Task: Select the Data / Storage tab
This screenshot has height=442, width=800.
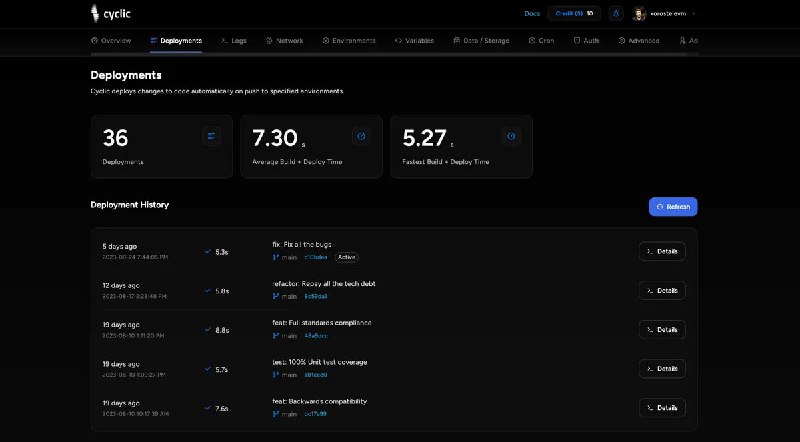Action: tap(481, 41)
